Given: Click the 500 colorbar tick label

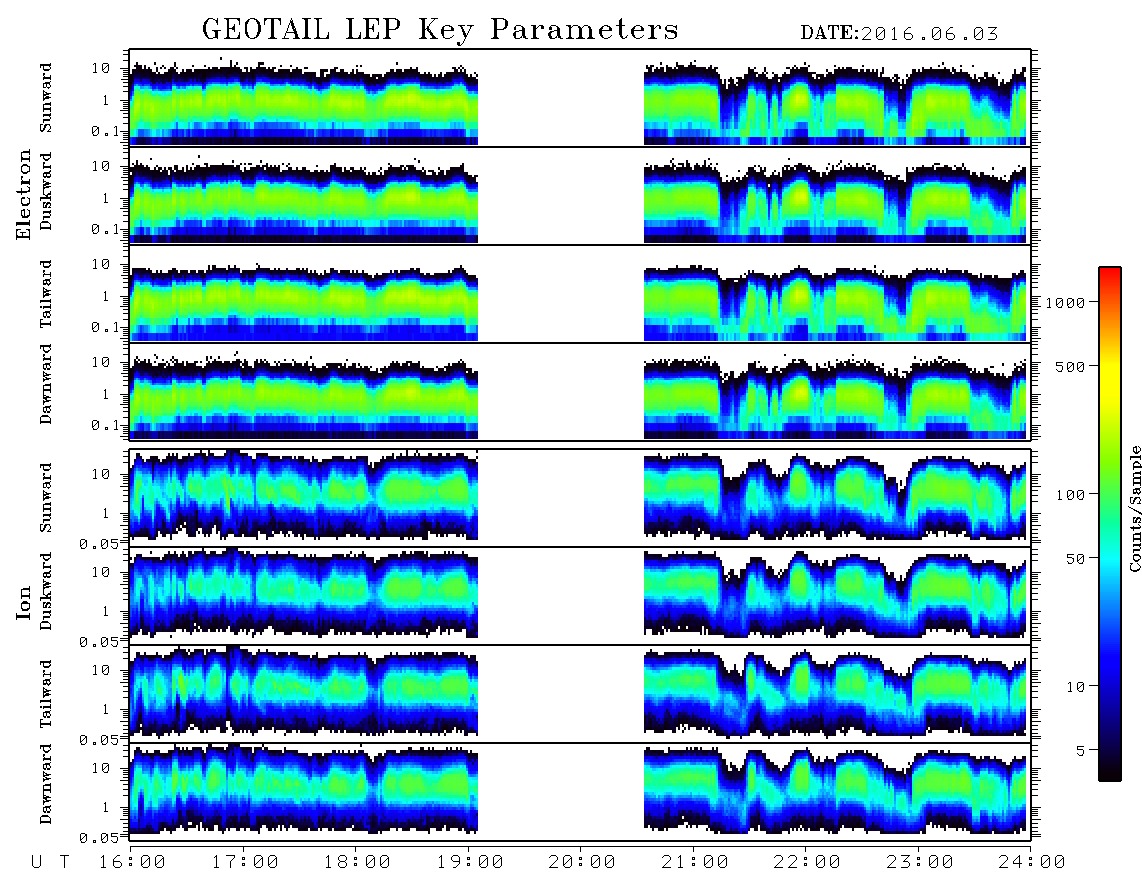Looking at the screenshot, I should [1070, 366].
